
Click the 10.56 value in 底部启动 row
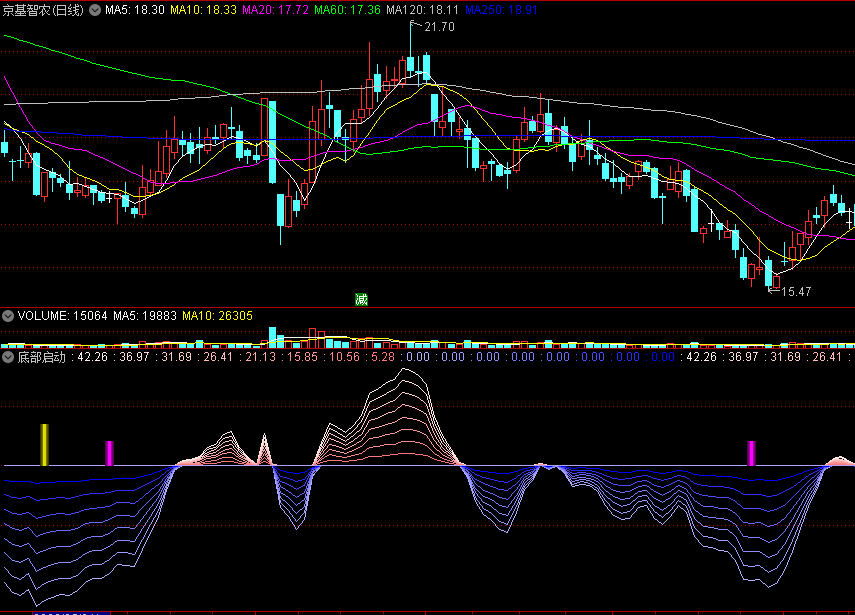(x=345, y=357)
